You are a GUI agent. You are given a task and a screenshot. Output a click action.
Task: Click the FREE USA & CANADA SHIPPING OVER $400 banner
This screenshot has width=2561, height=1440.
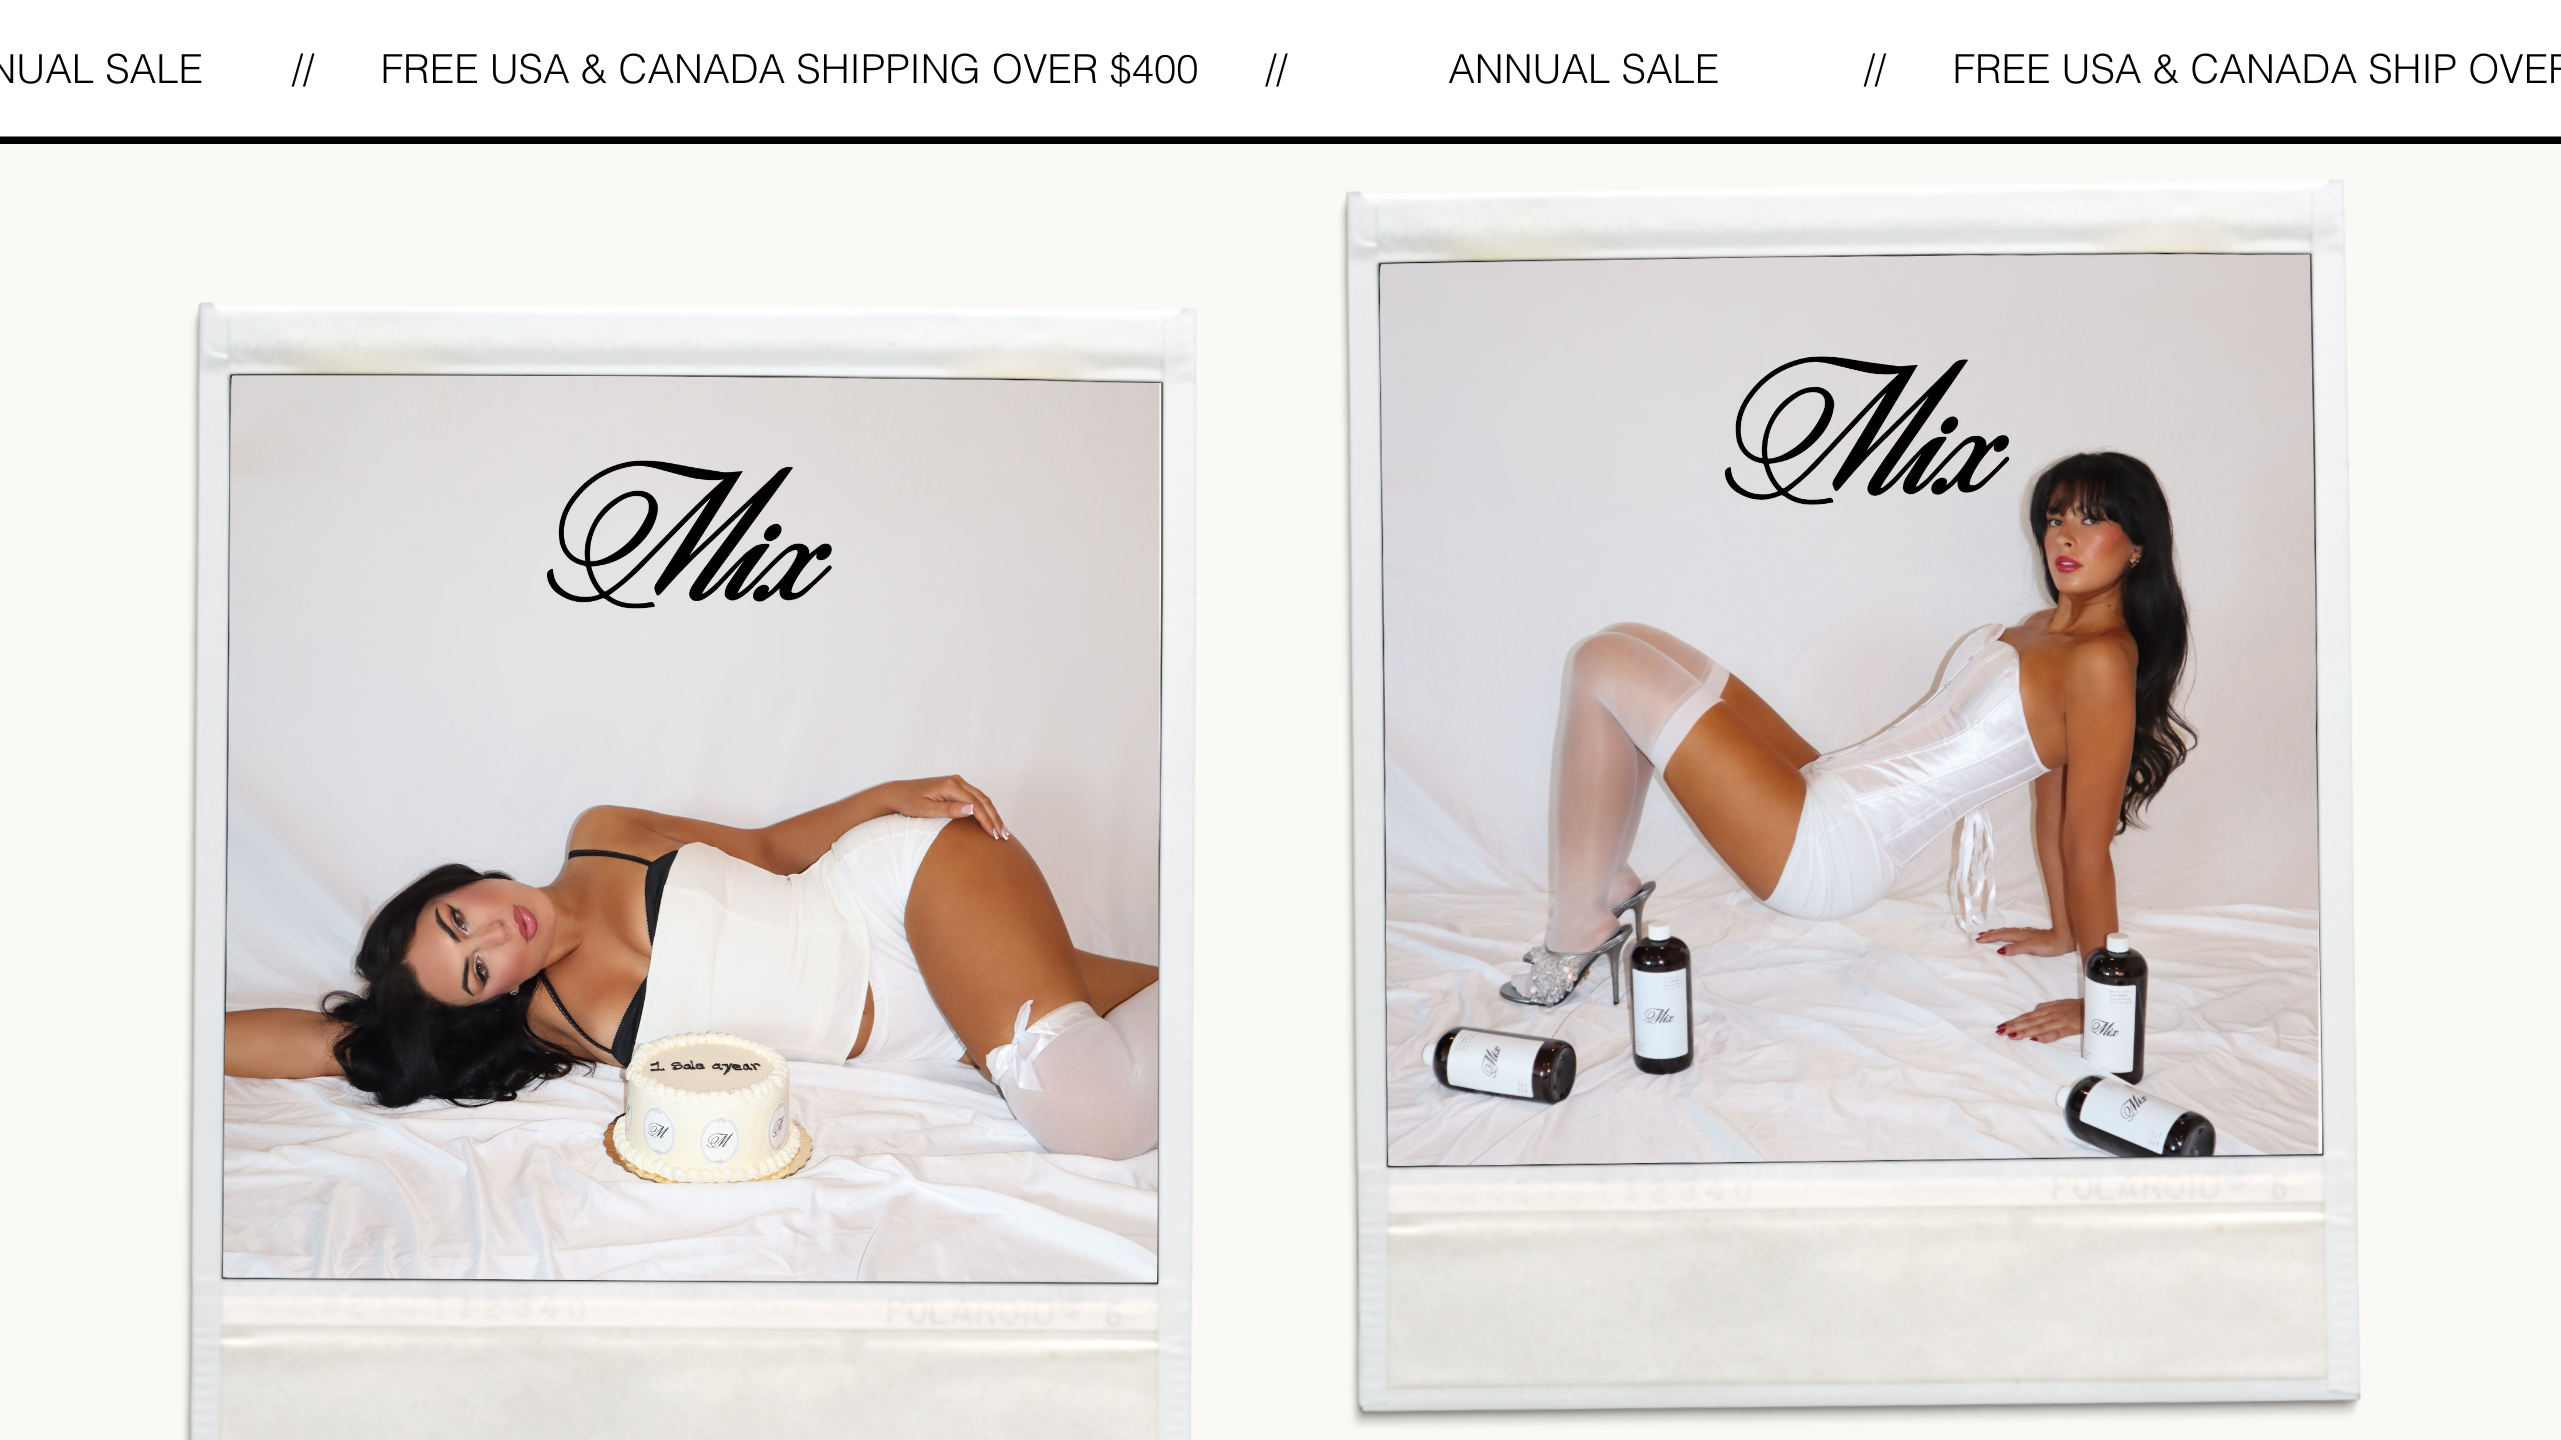789,70
